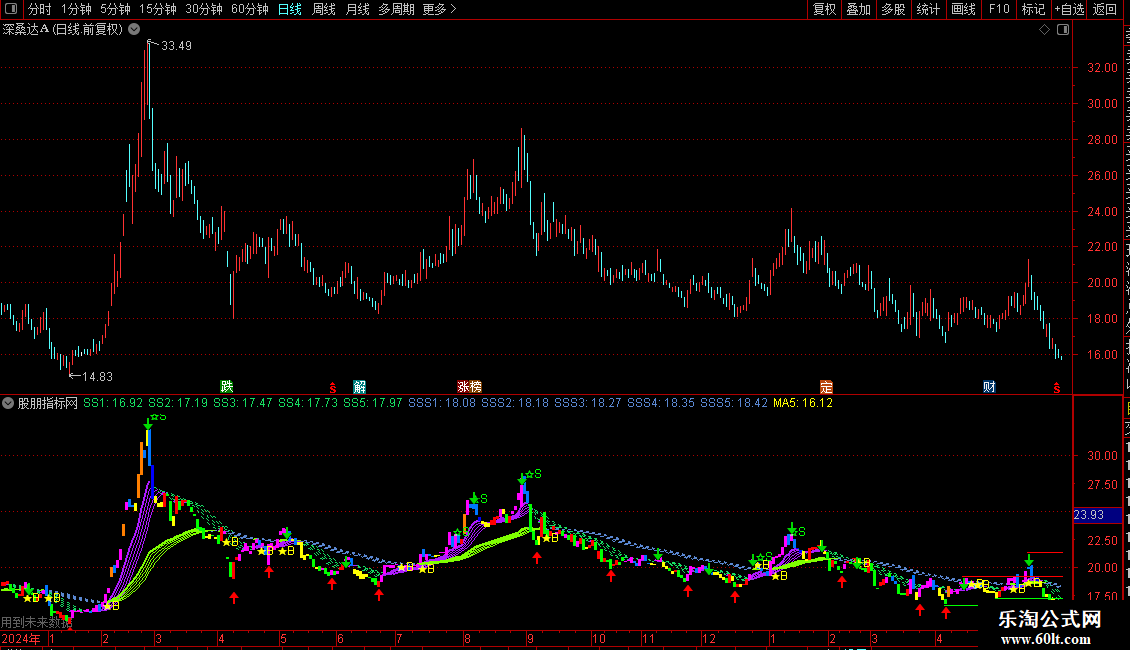1130x650 pixels.
Task: Add stock with +自选 button
Action: coord(1069,9)
